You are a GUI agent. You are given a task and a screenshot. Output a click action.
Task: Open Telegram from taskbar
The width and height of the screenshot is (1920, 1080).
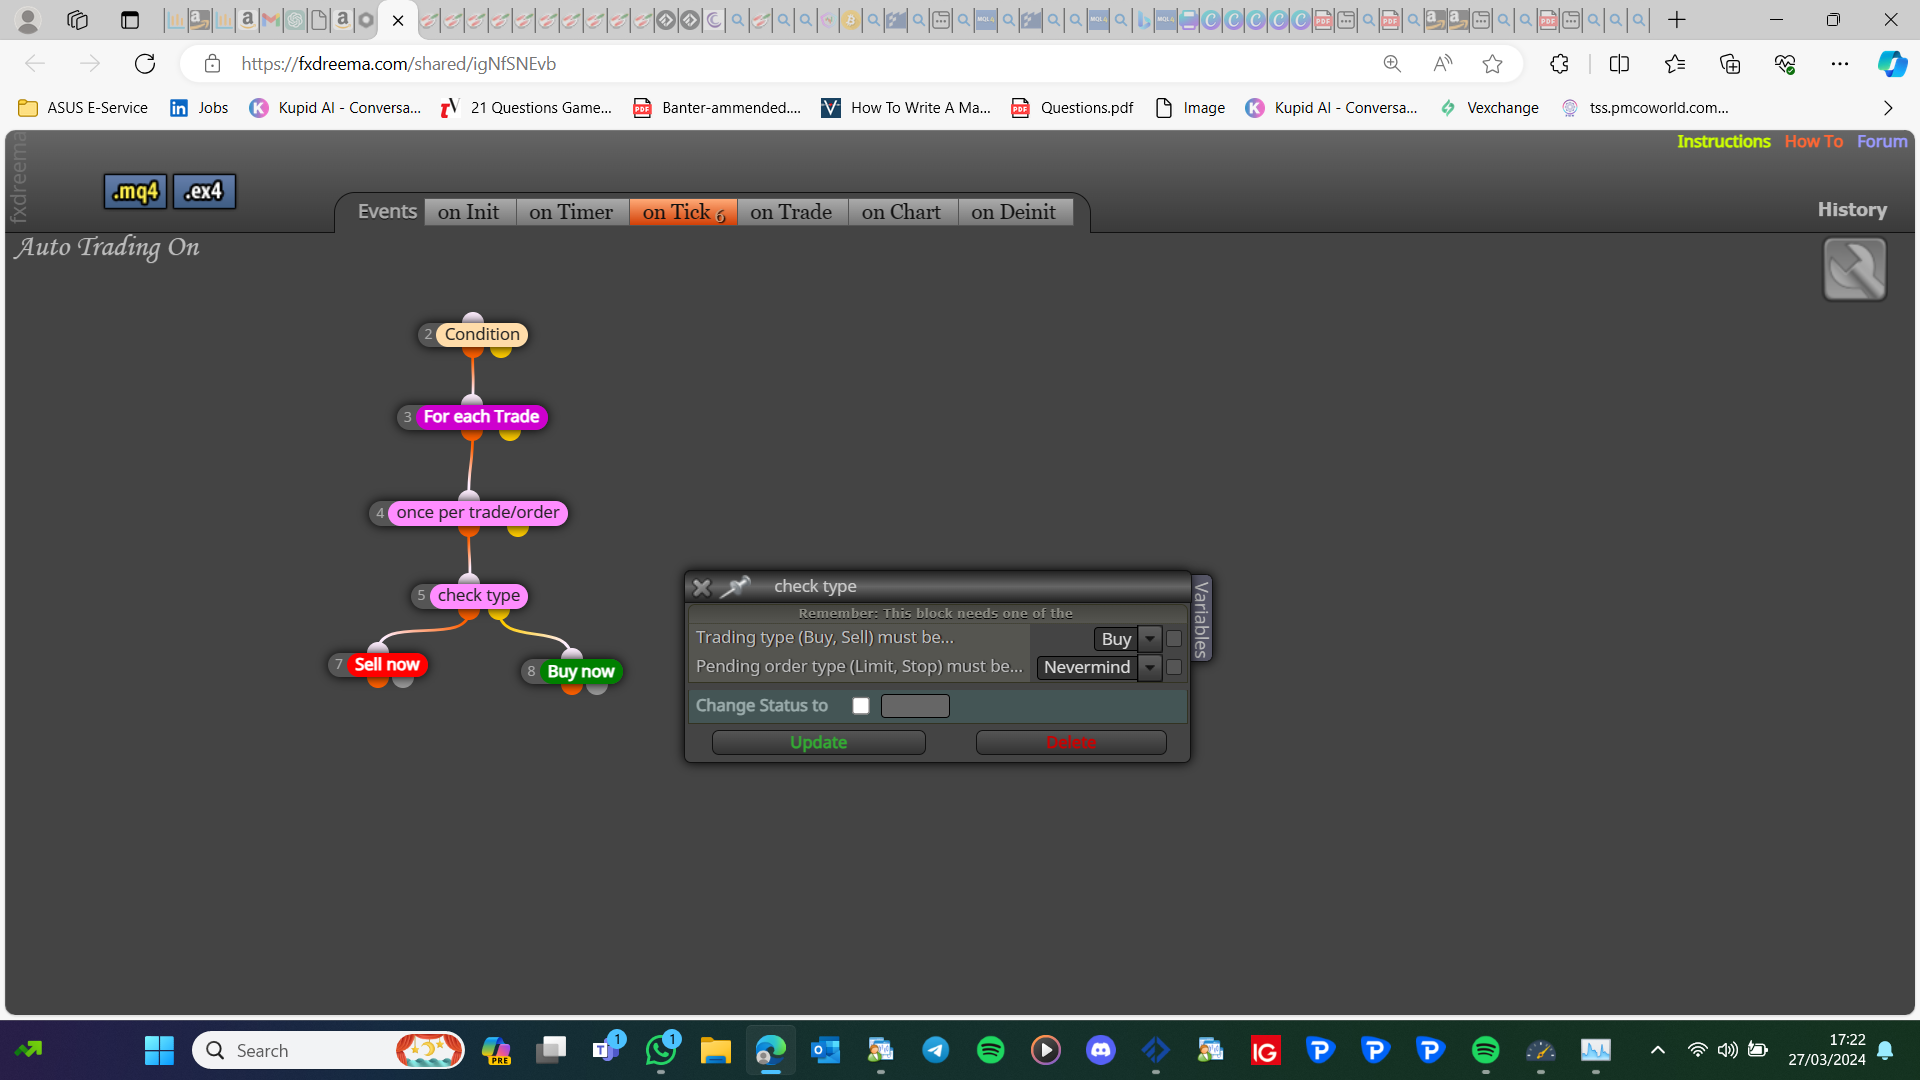pyautogui.click(x=936, y=1050)
